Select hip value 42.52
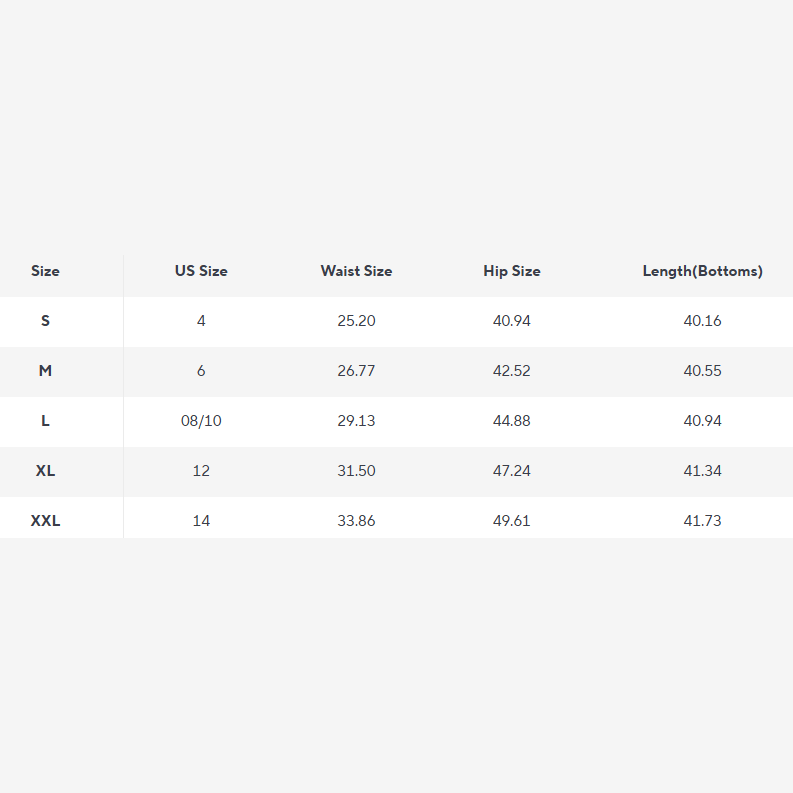793x793 pixels. tap(511, 371)
